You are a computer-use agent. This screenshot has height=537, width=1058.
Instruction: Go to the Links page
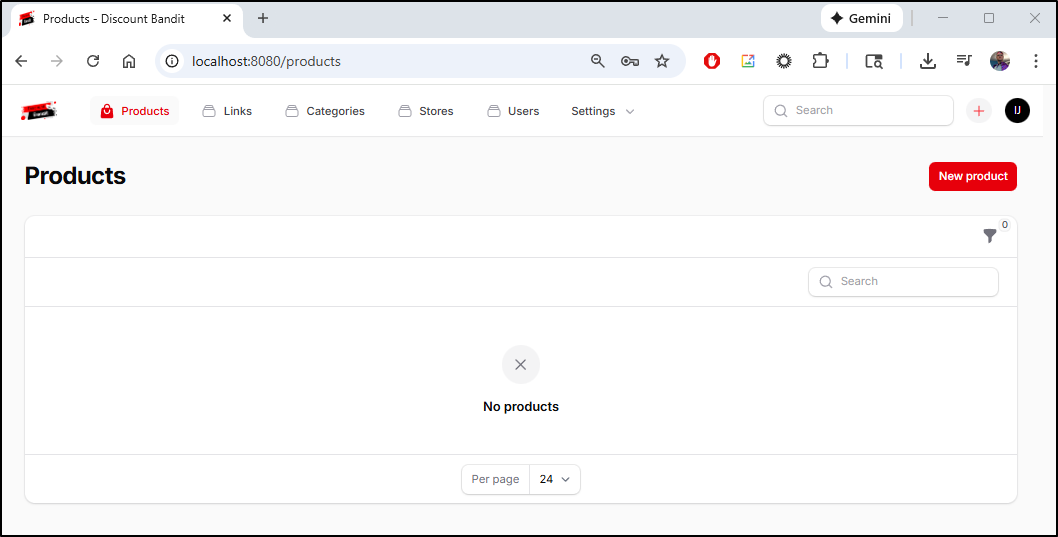(227, 111)
